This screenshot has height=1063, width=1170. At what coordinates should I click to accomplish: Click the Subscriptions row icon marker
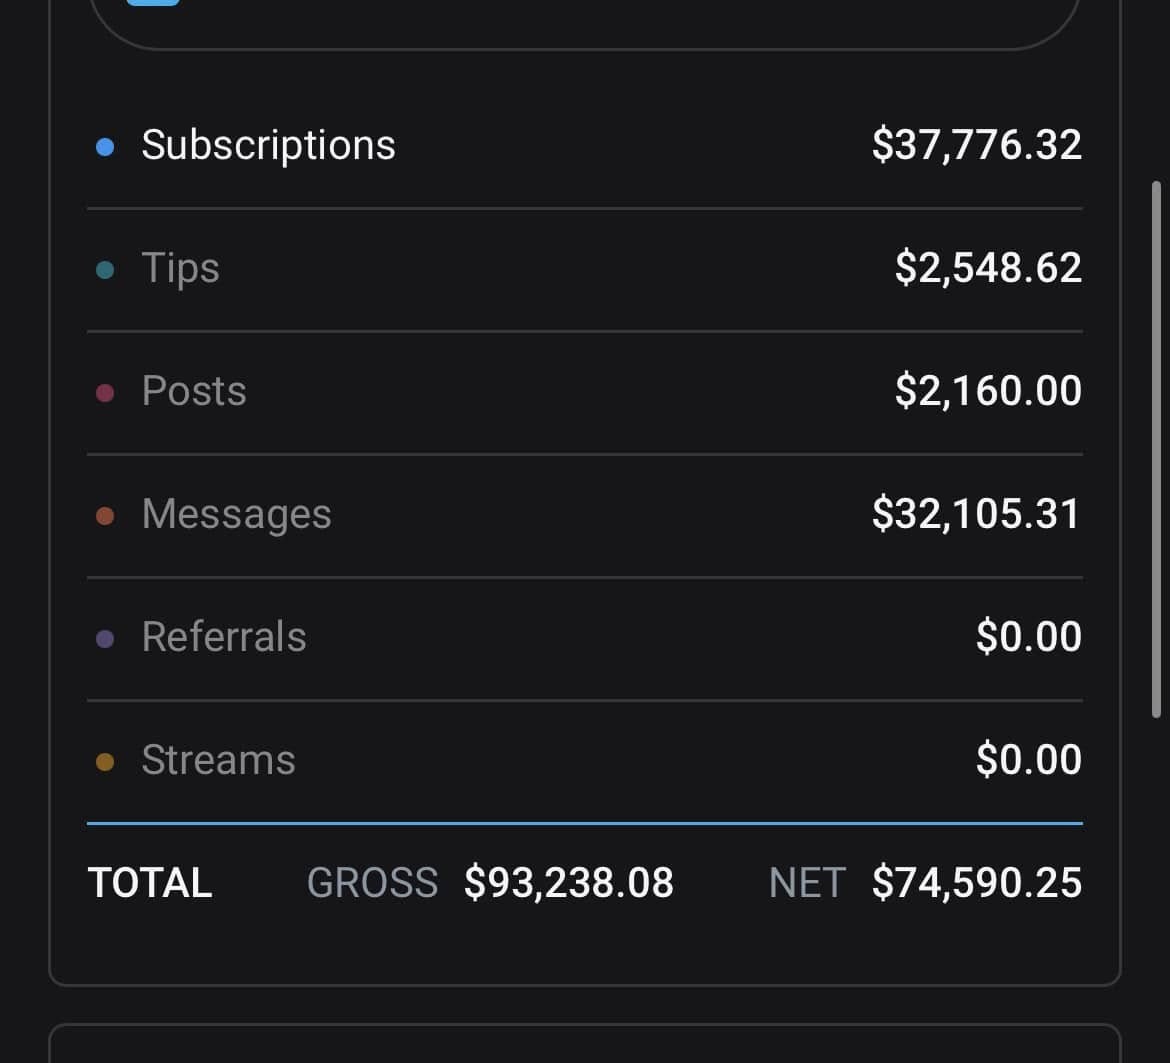click(107, 147)
